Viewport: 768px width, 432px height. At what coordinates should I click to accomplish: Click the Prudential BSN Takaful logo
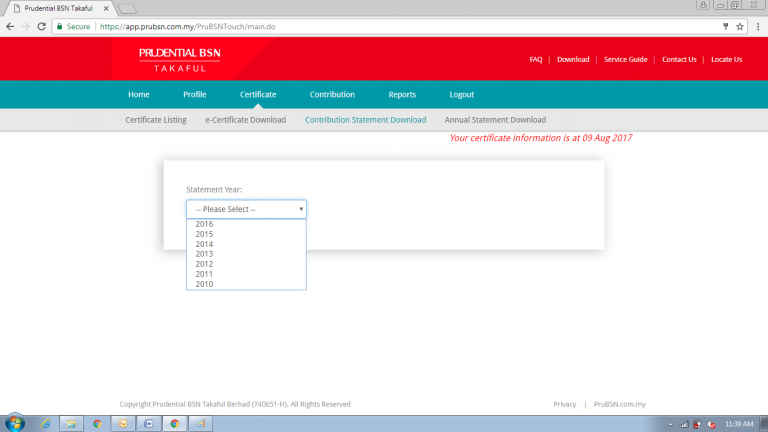(179, 58)
